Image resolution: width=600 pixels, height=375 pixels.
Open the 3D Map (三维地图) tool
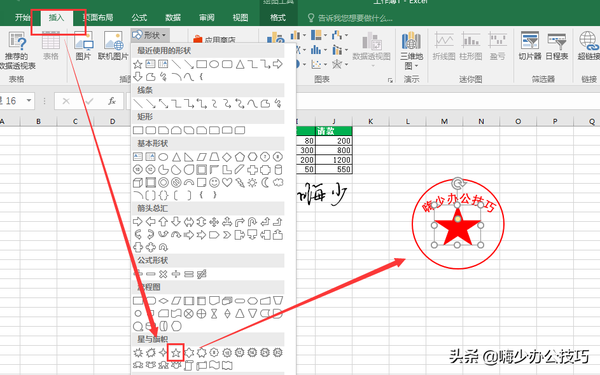(411, 51)
